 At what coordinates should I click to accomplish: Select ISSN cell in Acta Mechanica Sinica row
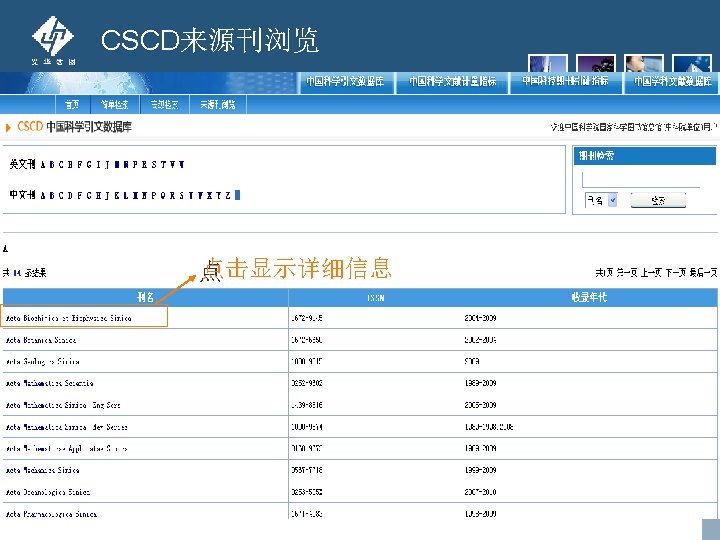pyautogui.click(x=307, y=470)
